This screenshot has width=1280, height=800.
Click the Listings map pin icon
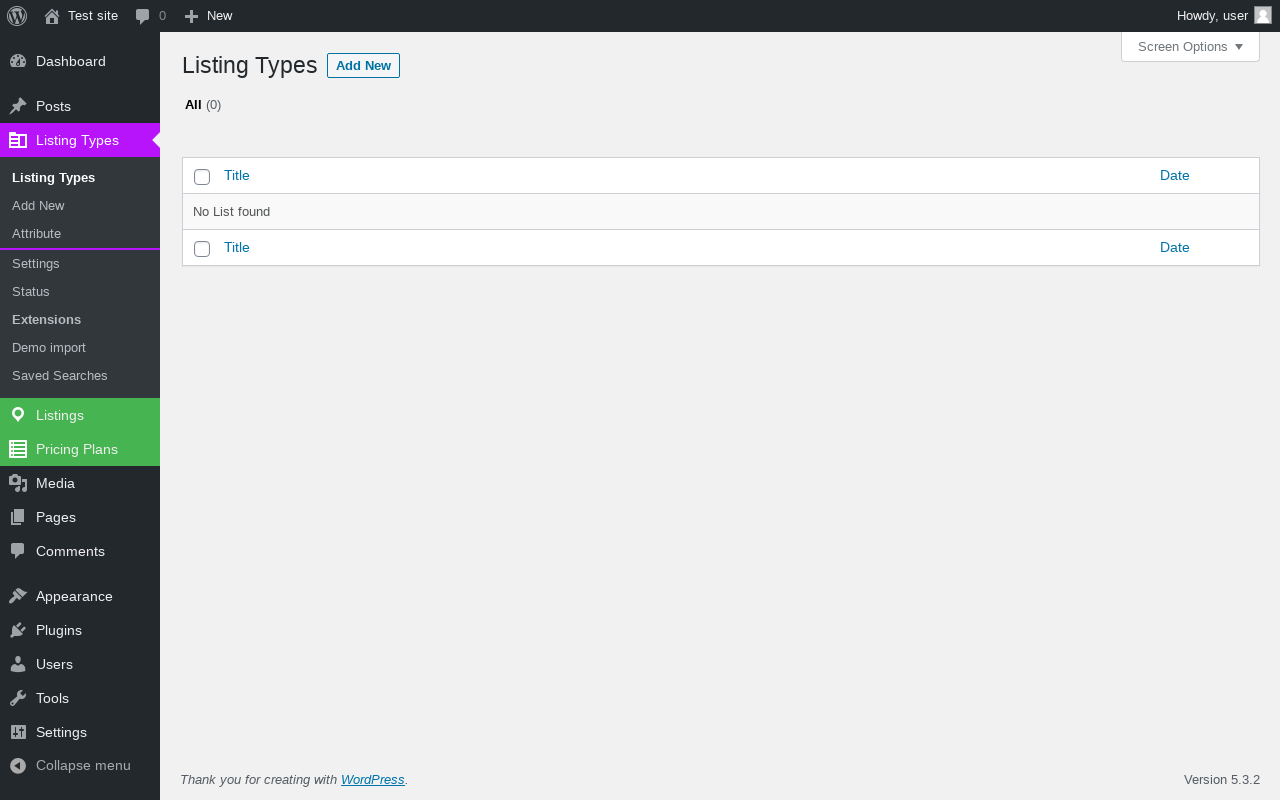(x=18, y=415)
